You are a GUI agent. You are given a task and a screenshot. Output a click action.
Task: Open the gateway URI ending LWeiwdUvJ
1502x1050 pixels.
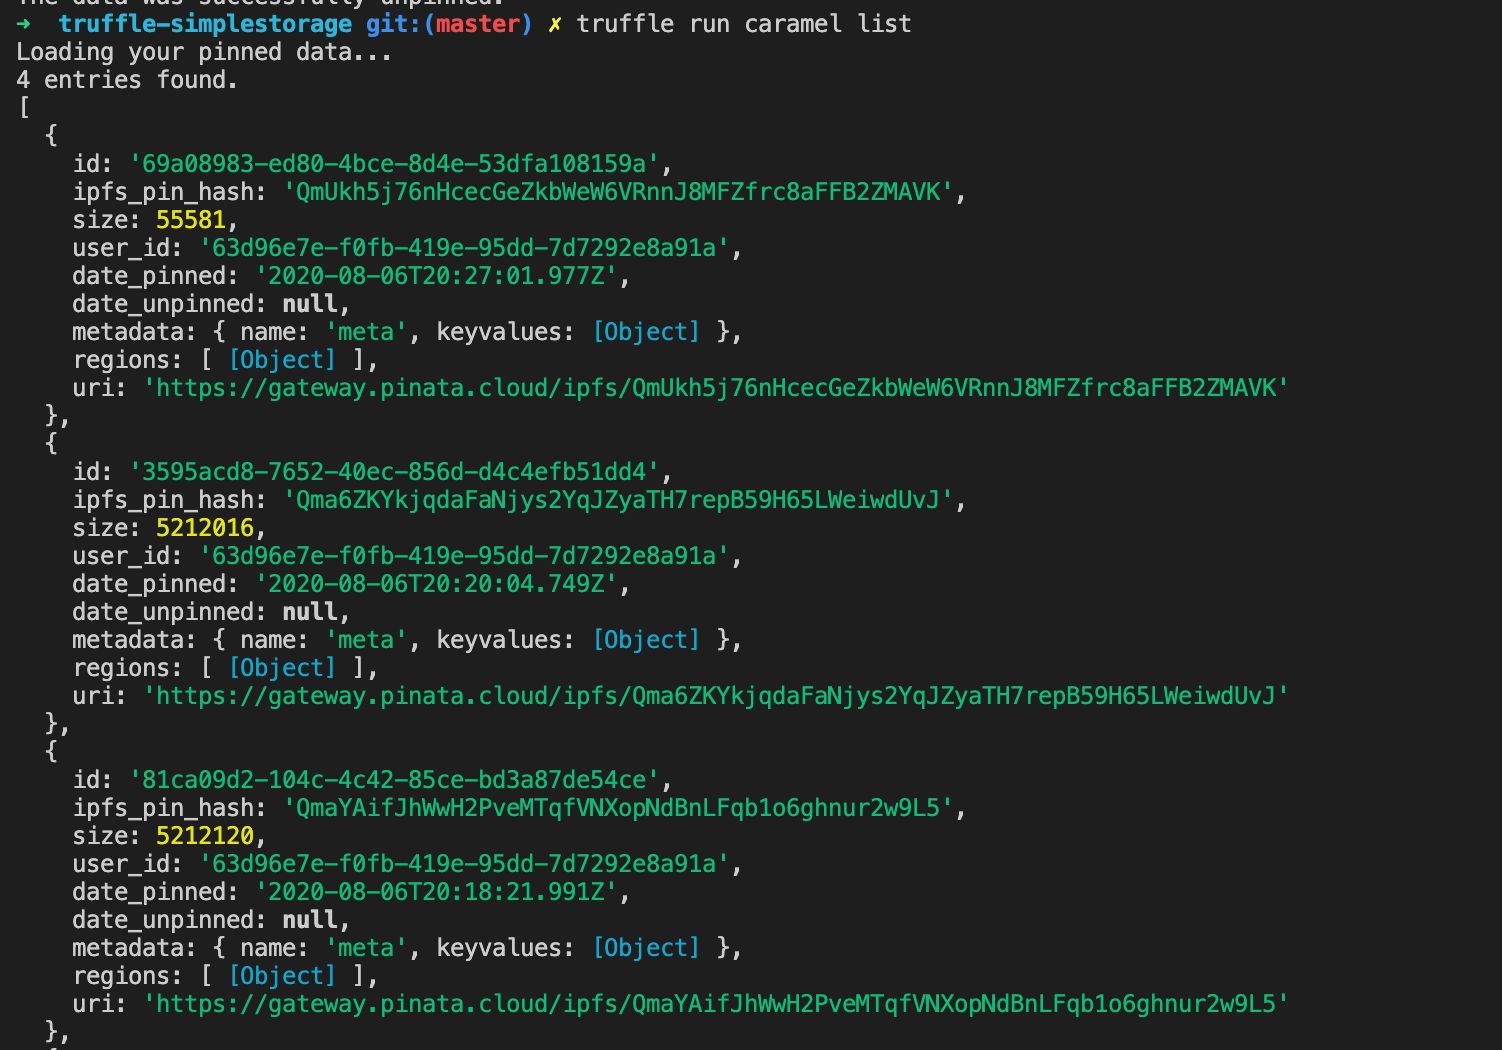(716, 696)
